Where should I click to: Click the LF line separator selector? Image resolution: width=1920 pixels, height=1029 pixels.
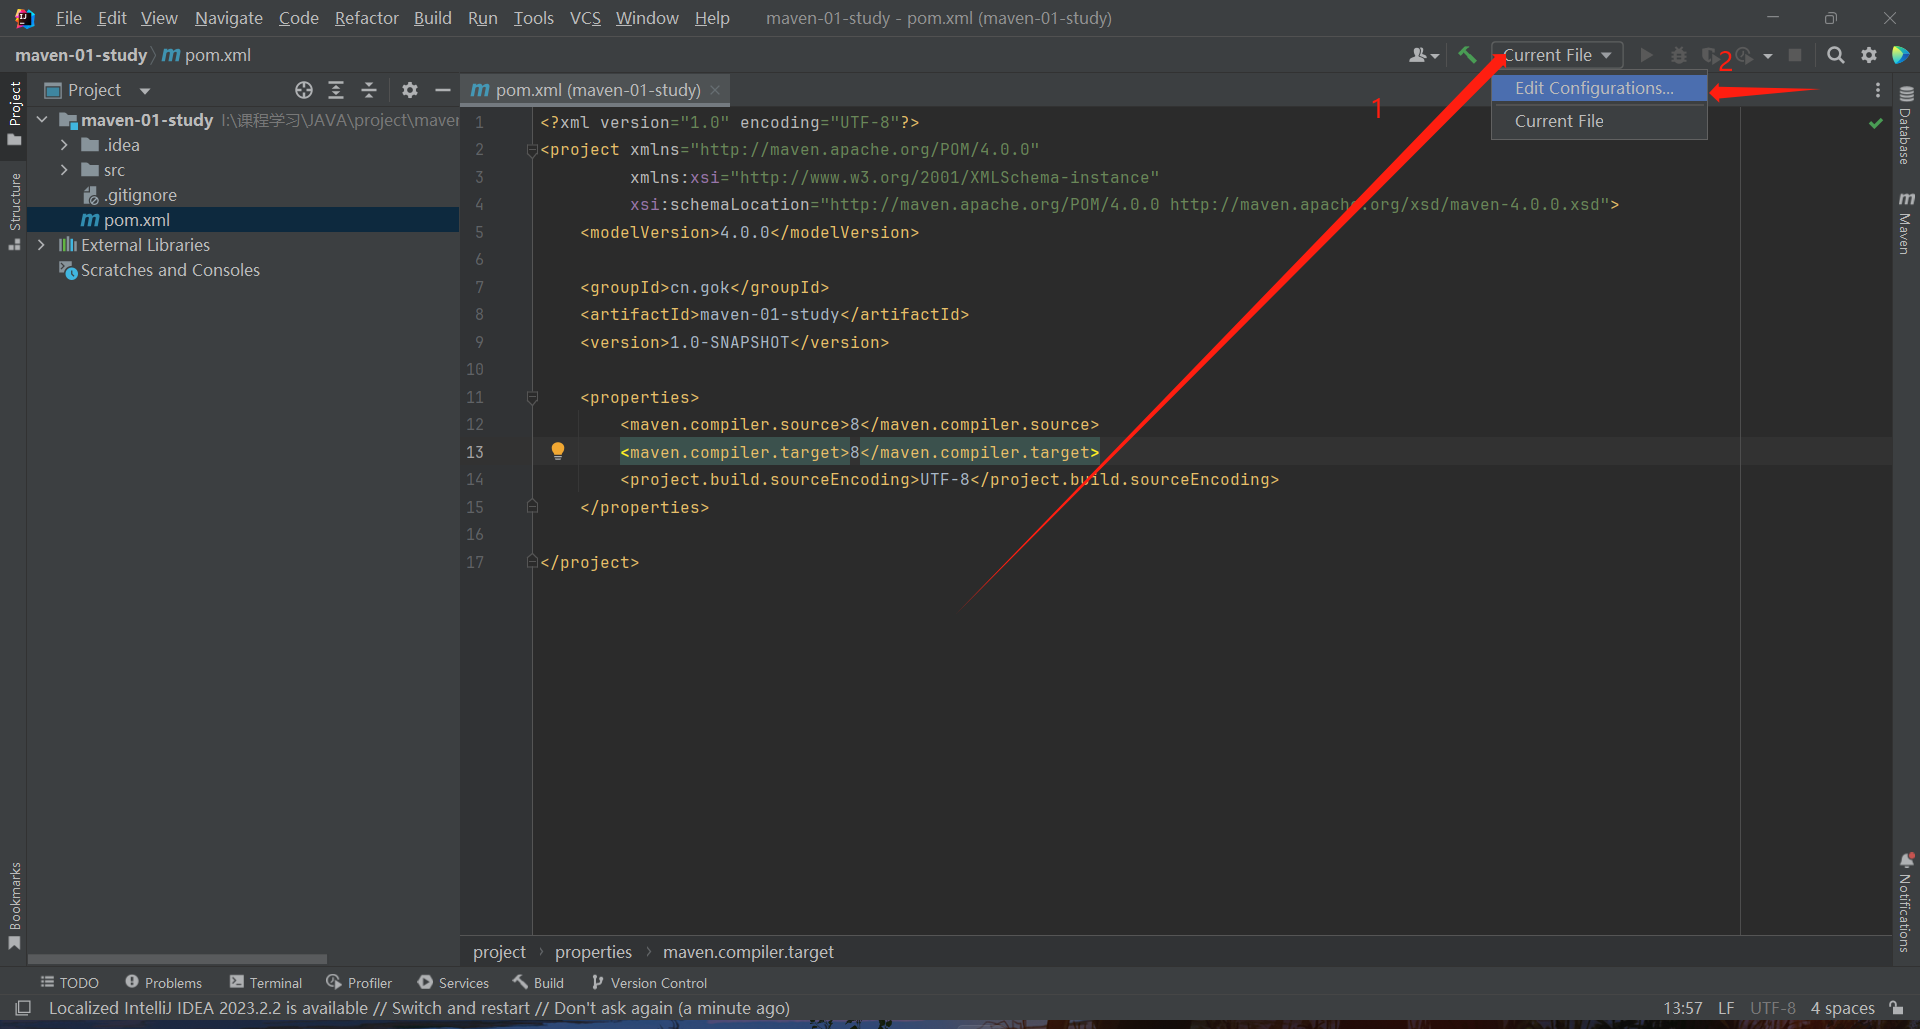(x=1726, y=1008)
